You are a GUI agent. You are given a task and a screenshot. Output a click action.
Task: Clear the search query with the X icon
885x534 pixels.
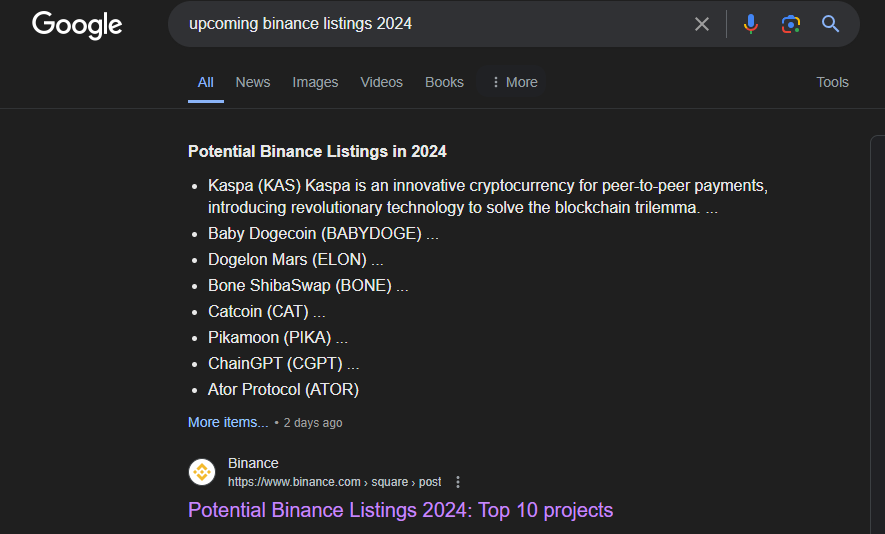pyautogui.click(x=702, y=24)
